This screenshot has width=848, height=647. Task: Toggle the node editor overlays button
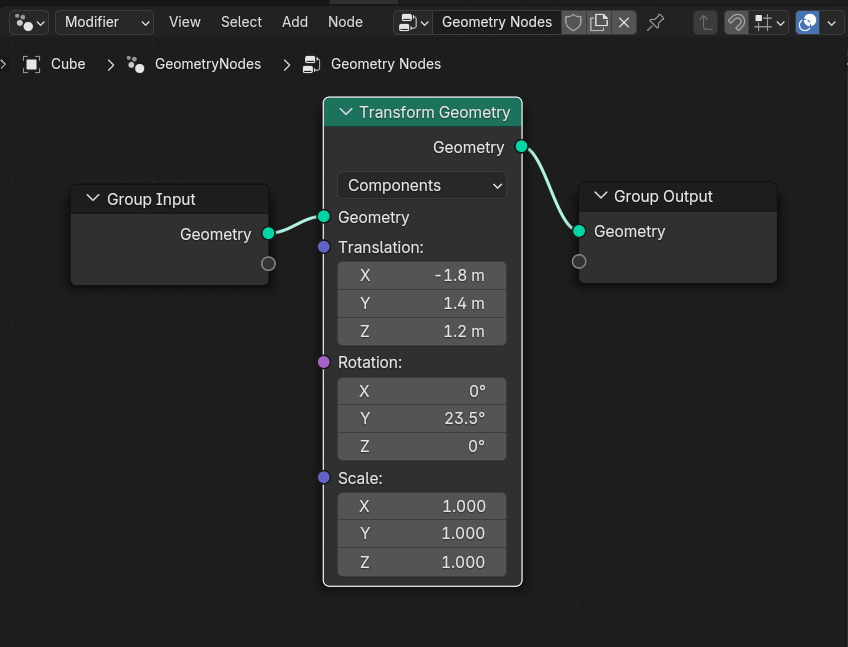click(807, 23)
